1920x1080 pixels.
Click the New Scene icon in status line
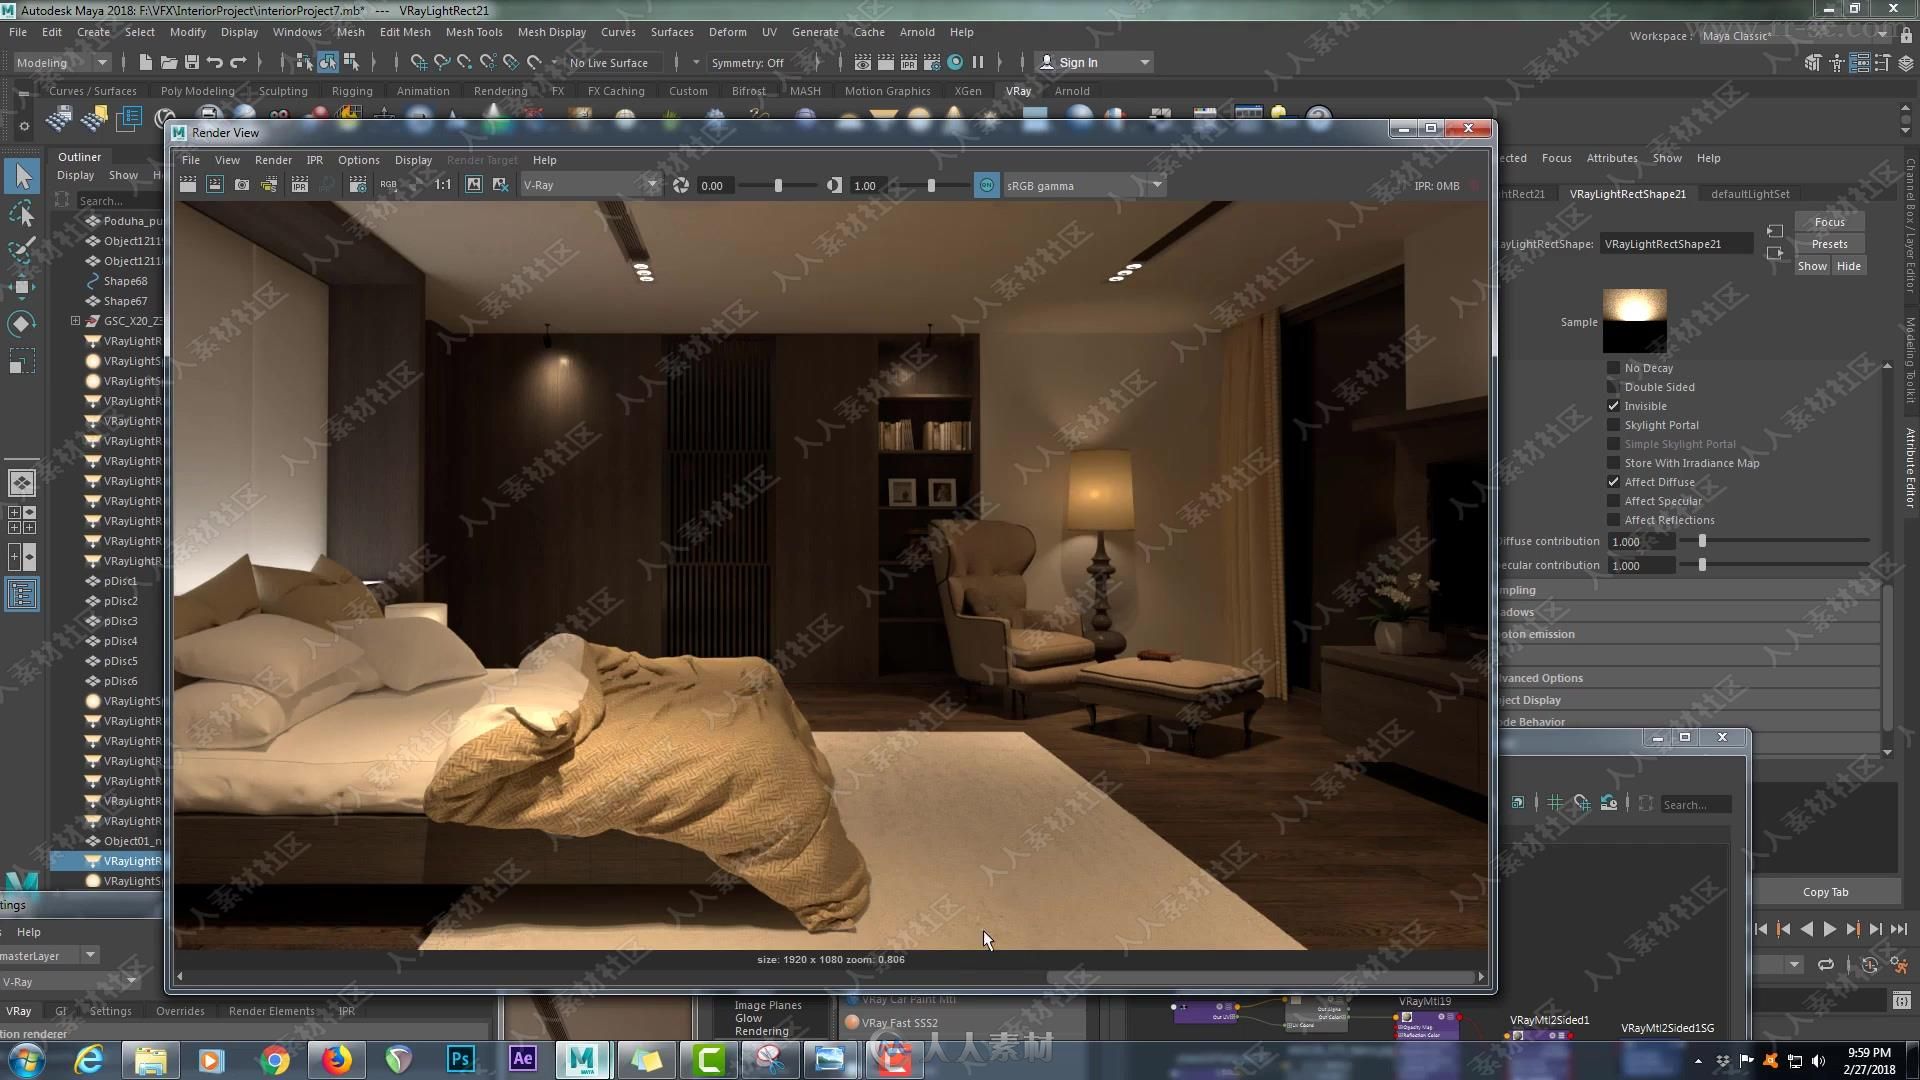pos(145,62)
